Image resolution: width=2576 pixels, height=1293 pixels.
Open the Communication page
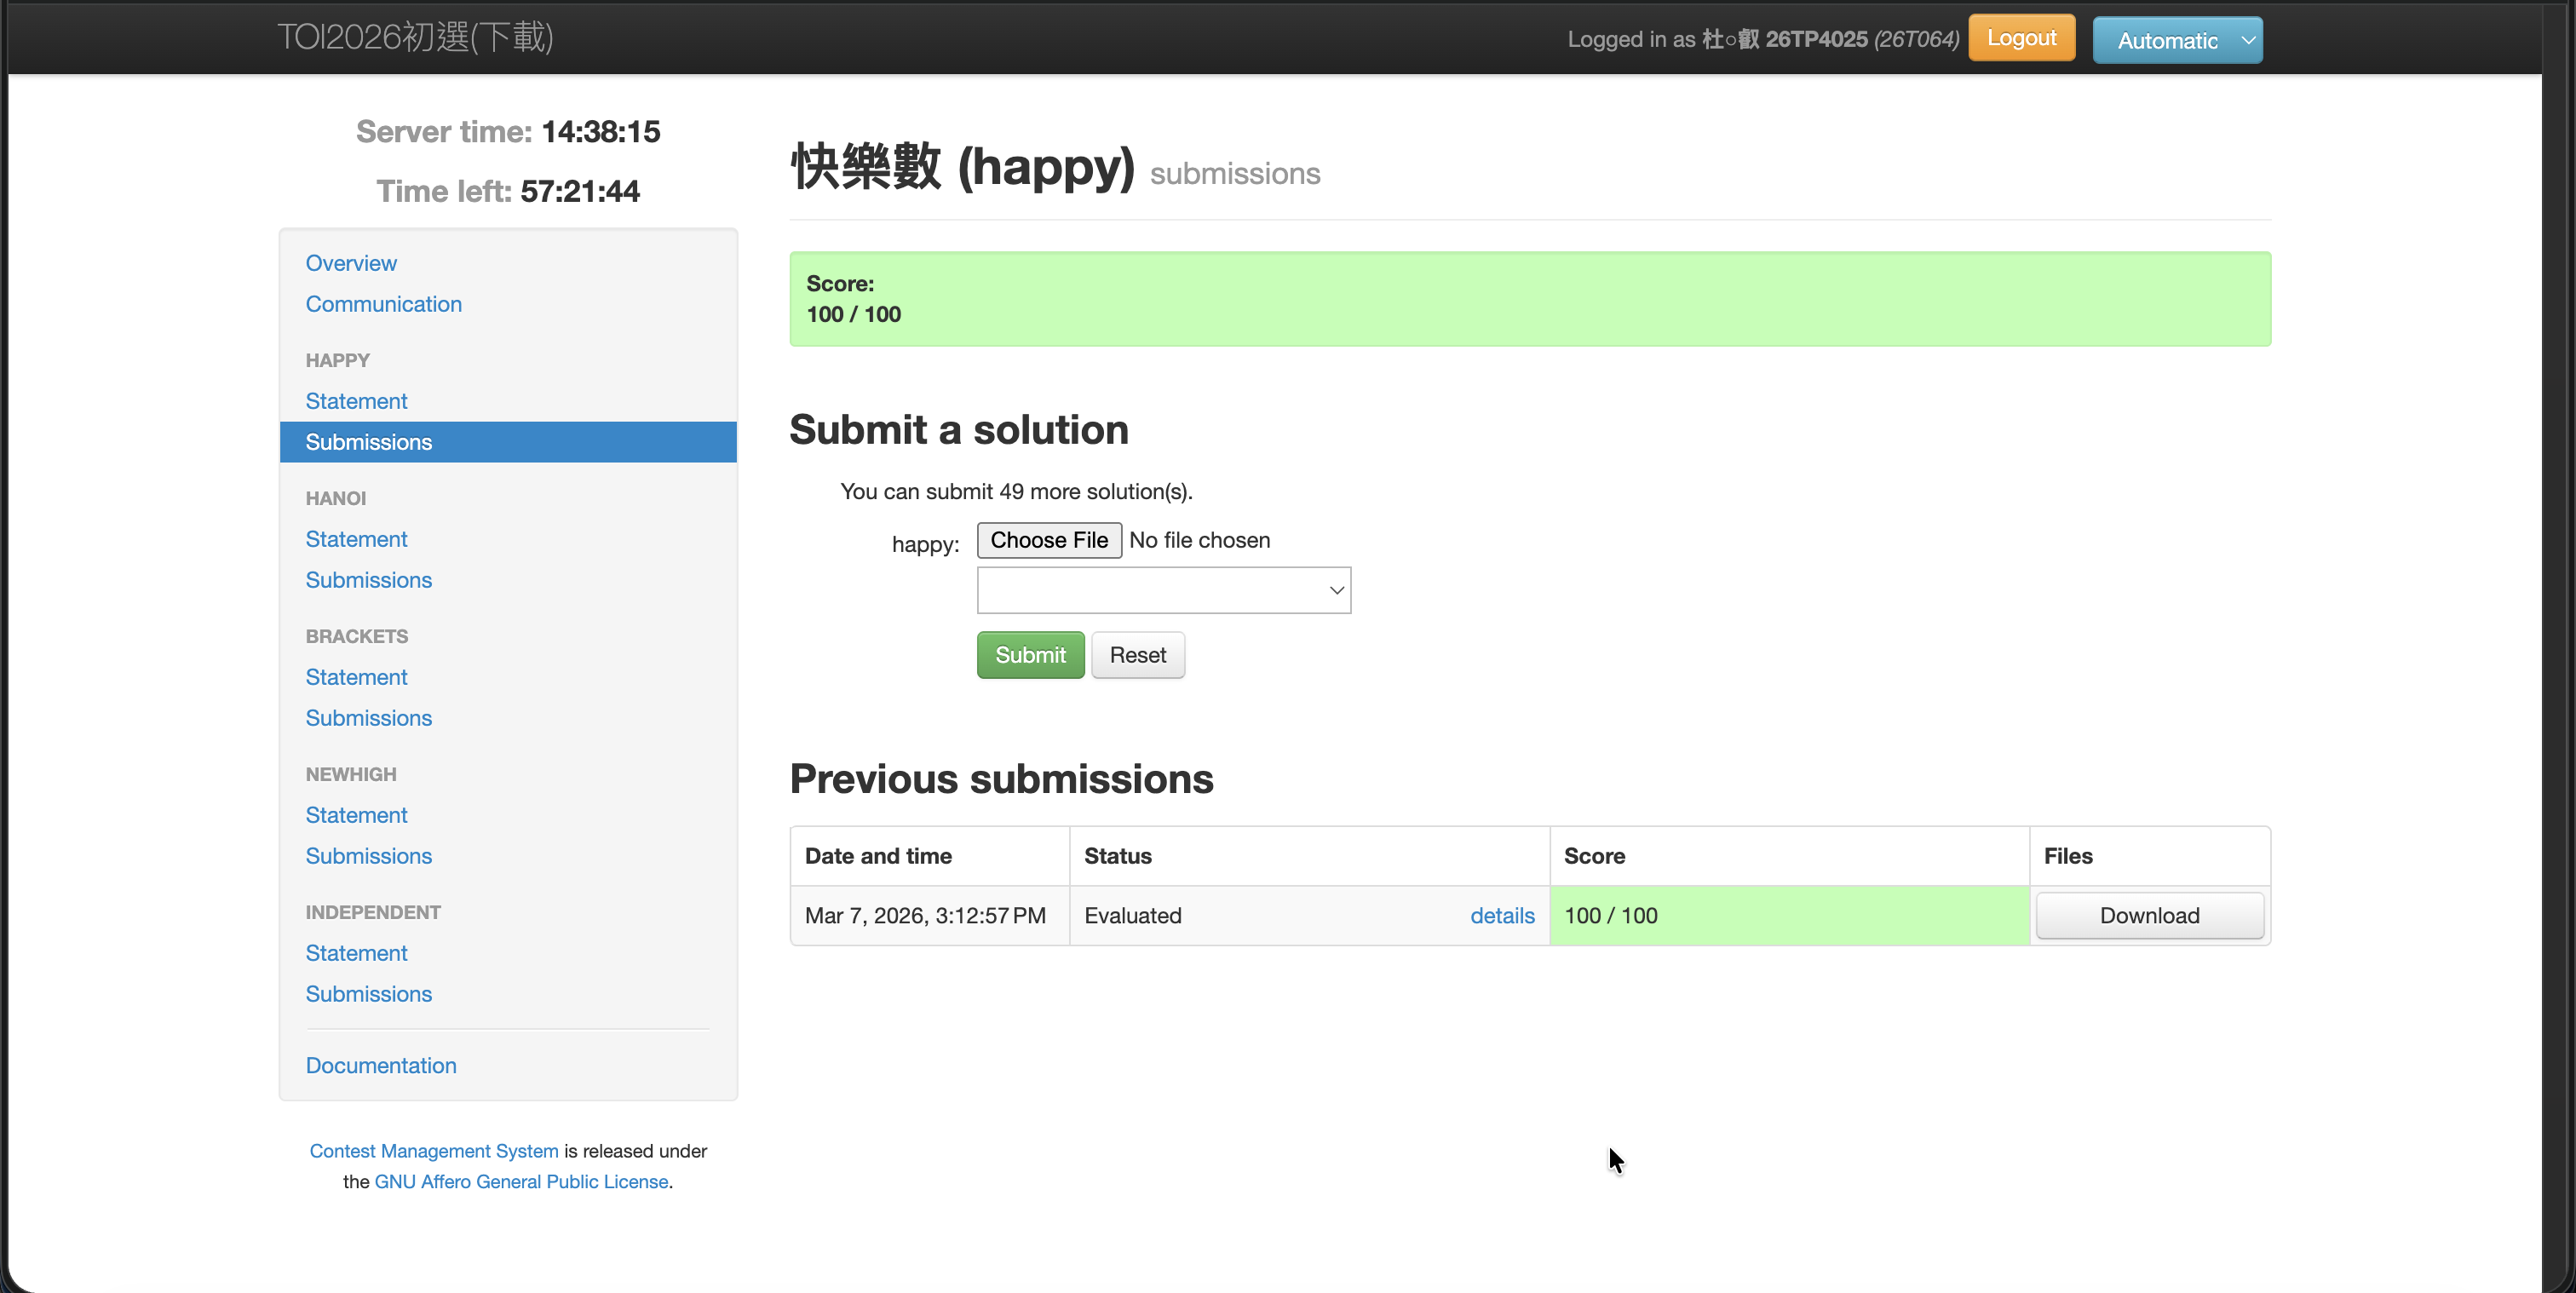tap(384, 304)
